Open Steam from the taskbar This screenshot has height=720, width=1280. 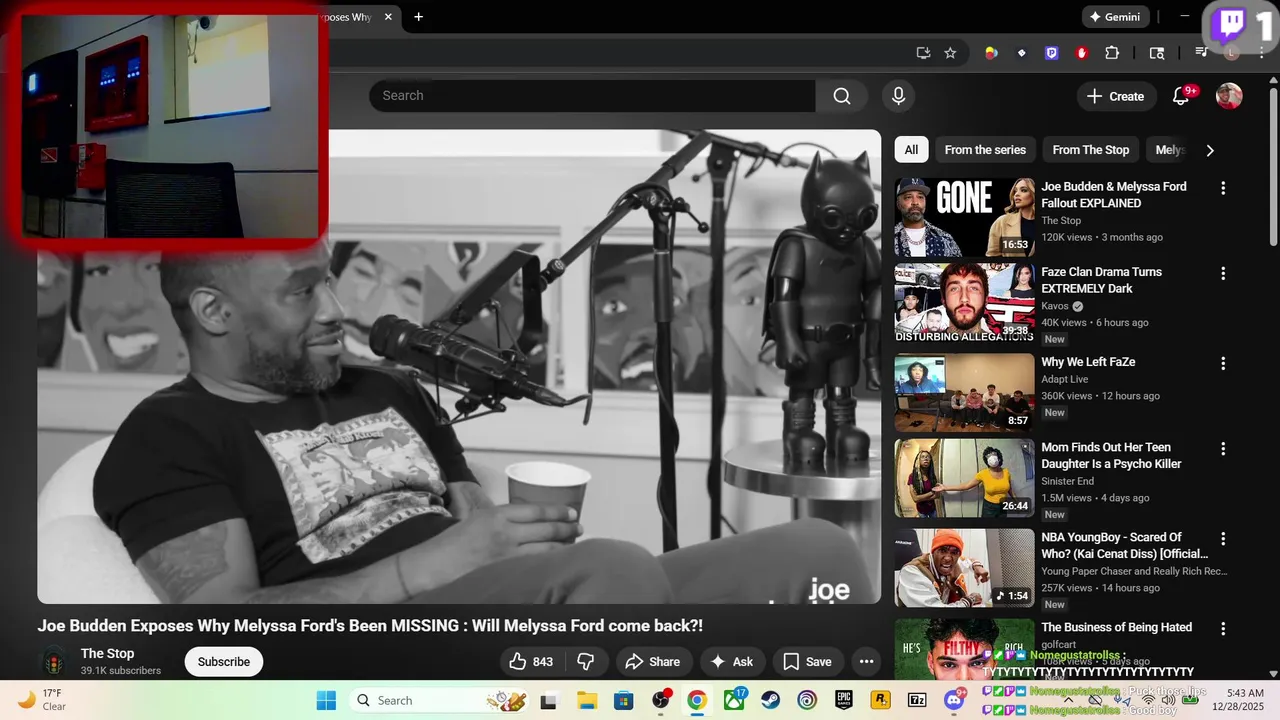click(771, 700)
